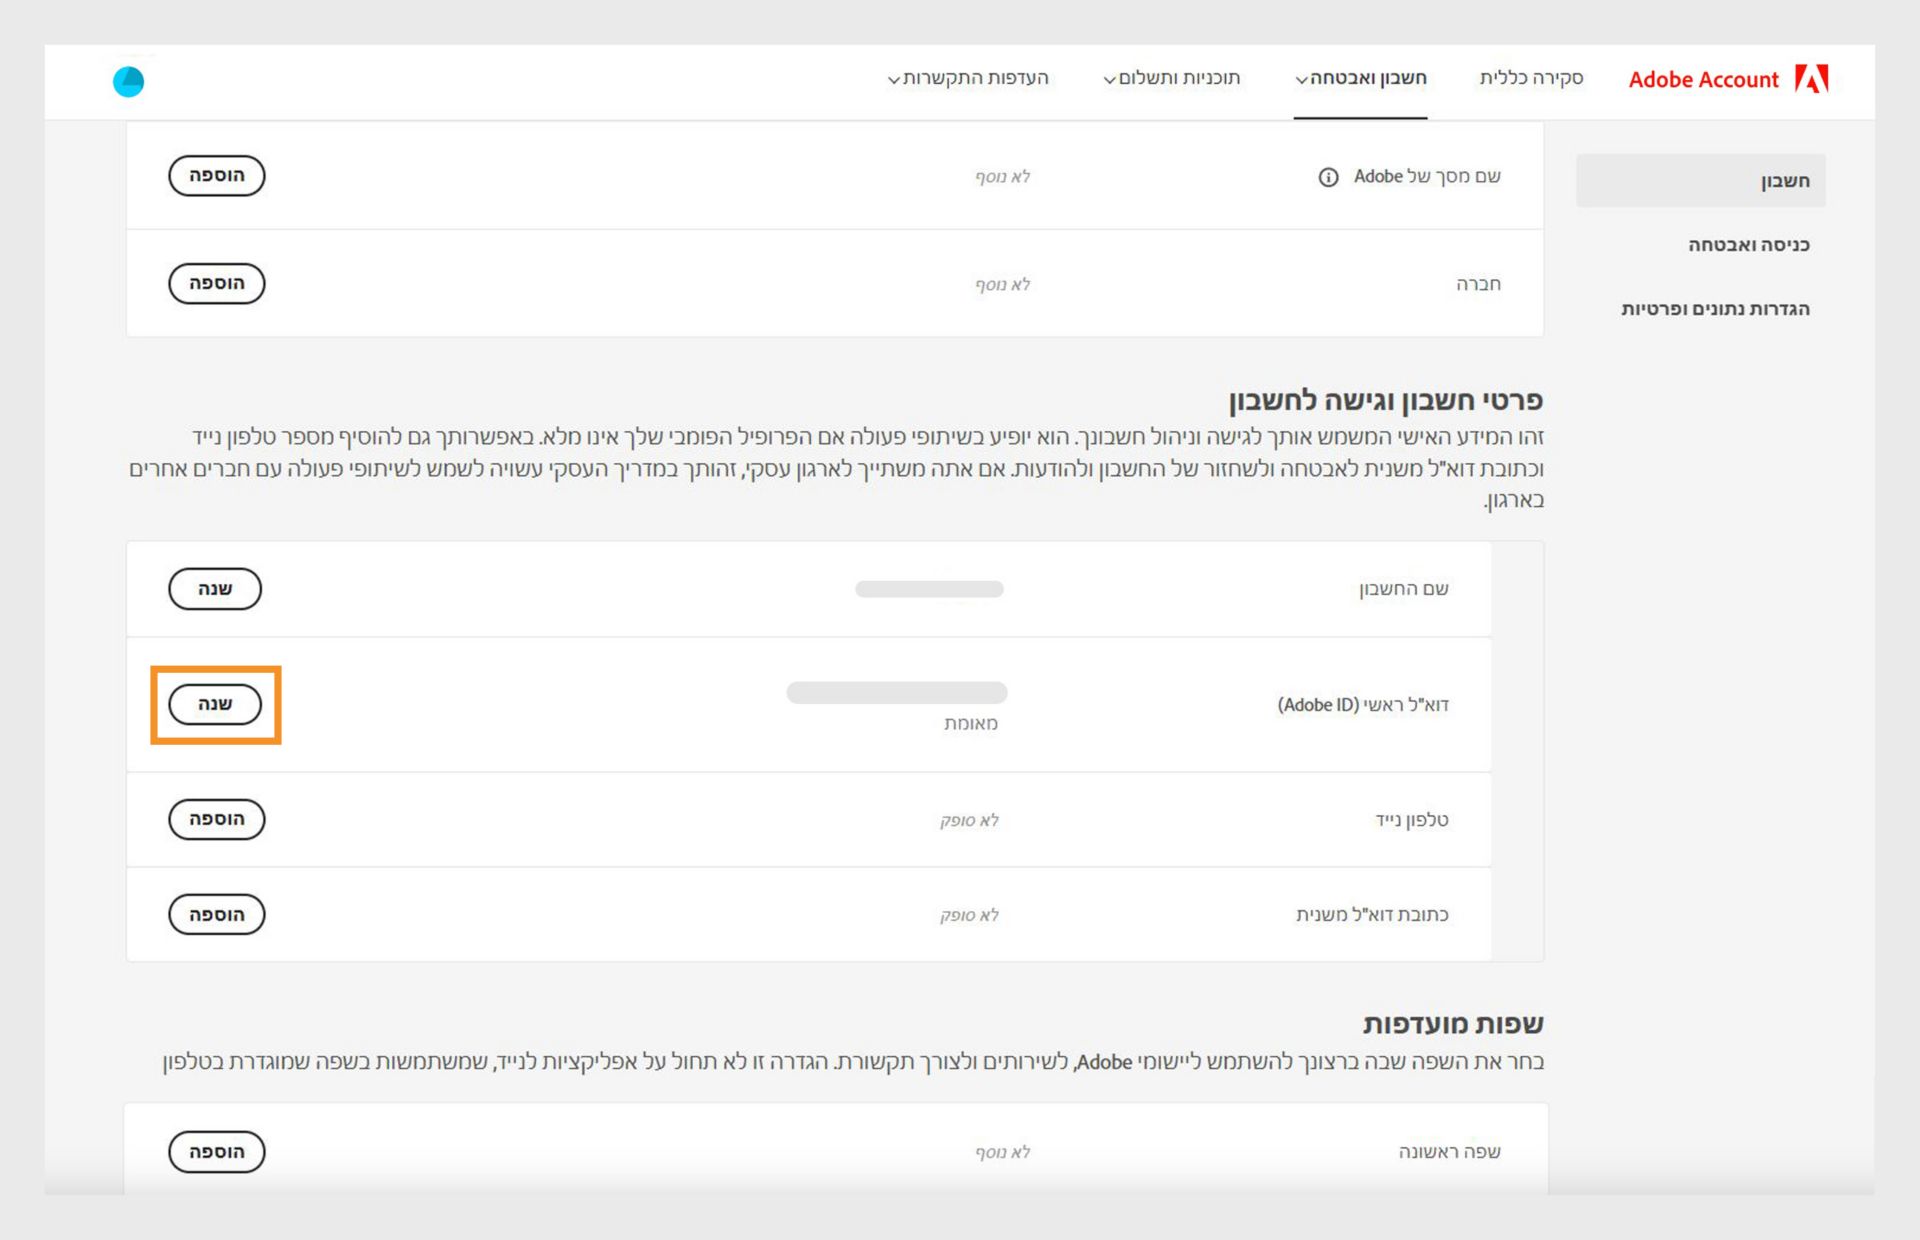Click the blurred primary email value
The width and height of the screenshot is (1920, 1240).
coord(896,693)
